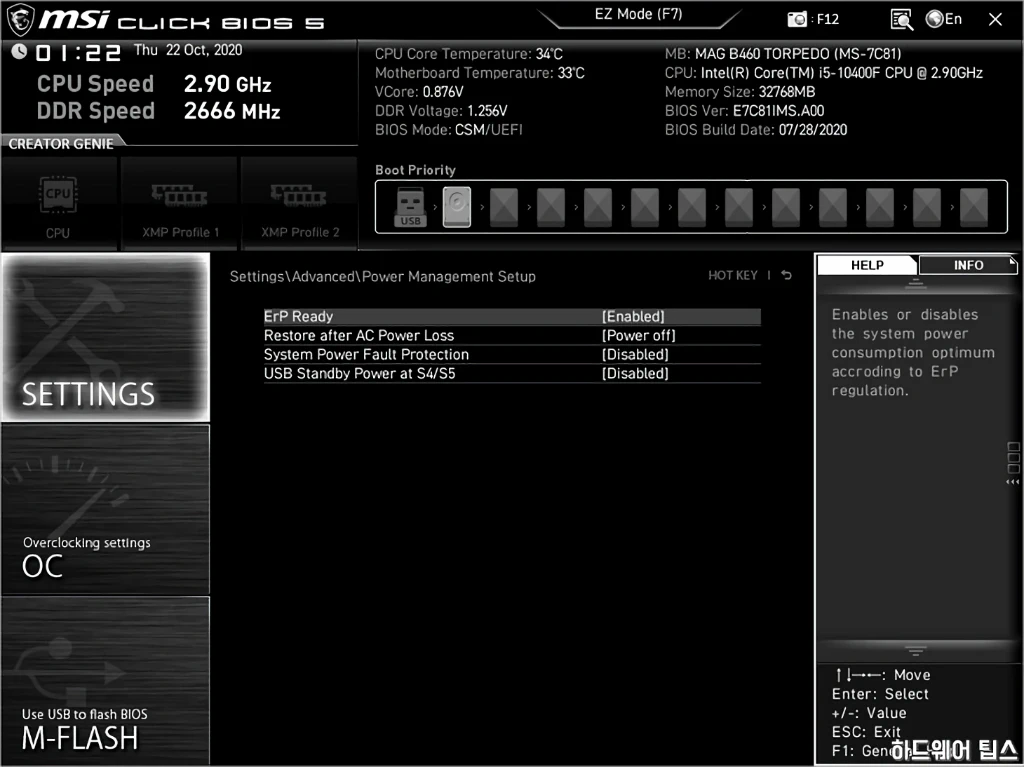Click the Memory Size 32768MB text
The height and width of the screenshot is (767, 1024).
pos(740,91)
